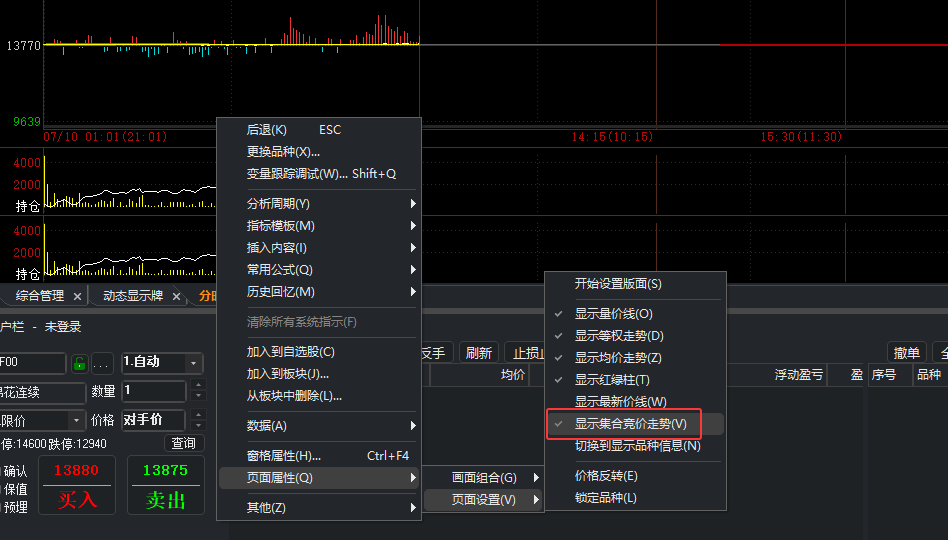This screenshot has width=948, height=540.
Task: Switch to 综合管理 tab
Action: click(40, 296)
